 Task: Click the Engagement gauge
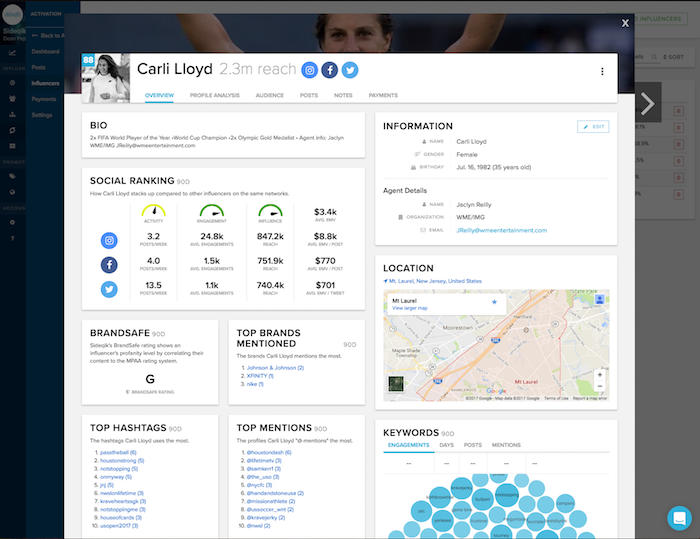[212, 210]
